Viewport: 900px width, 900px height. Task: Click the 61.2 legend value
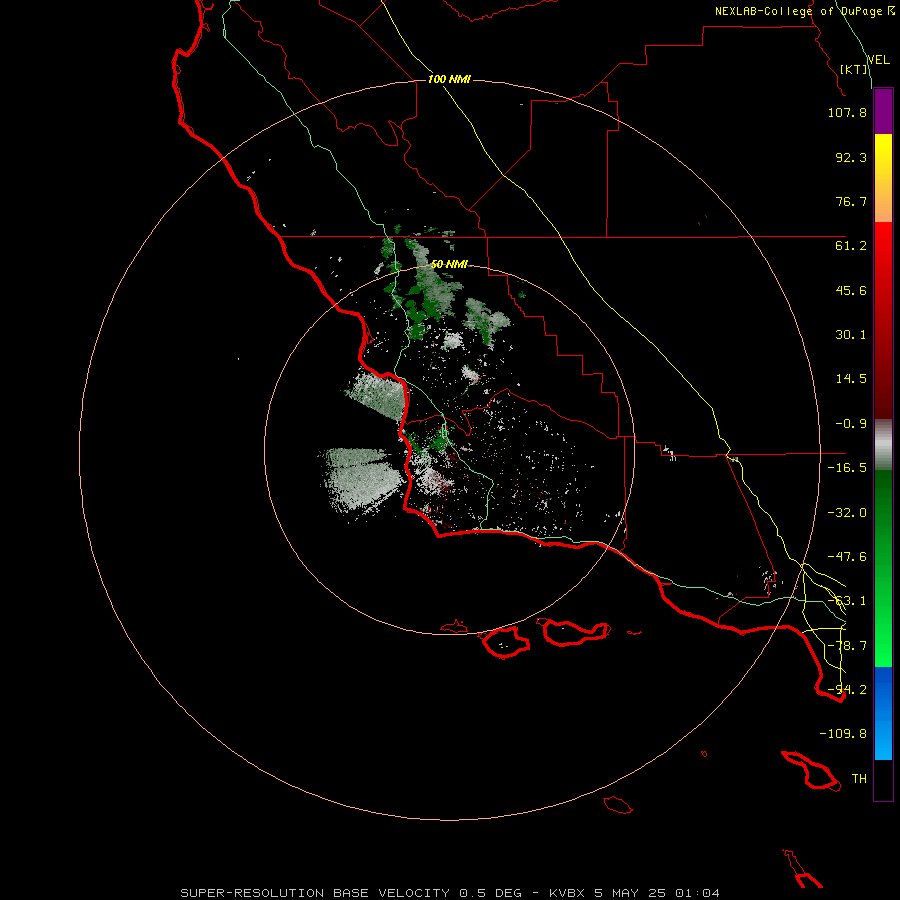coord(851,246)
